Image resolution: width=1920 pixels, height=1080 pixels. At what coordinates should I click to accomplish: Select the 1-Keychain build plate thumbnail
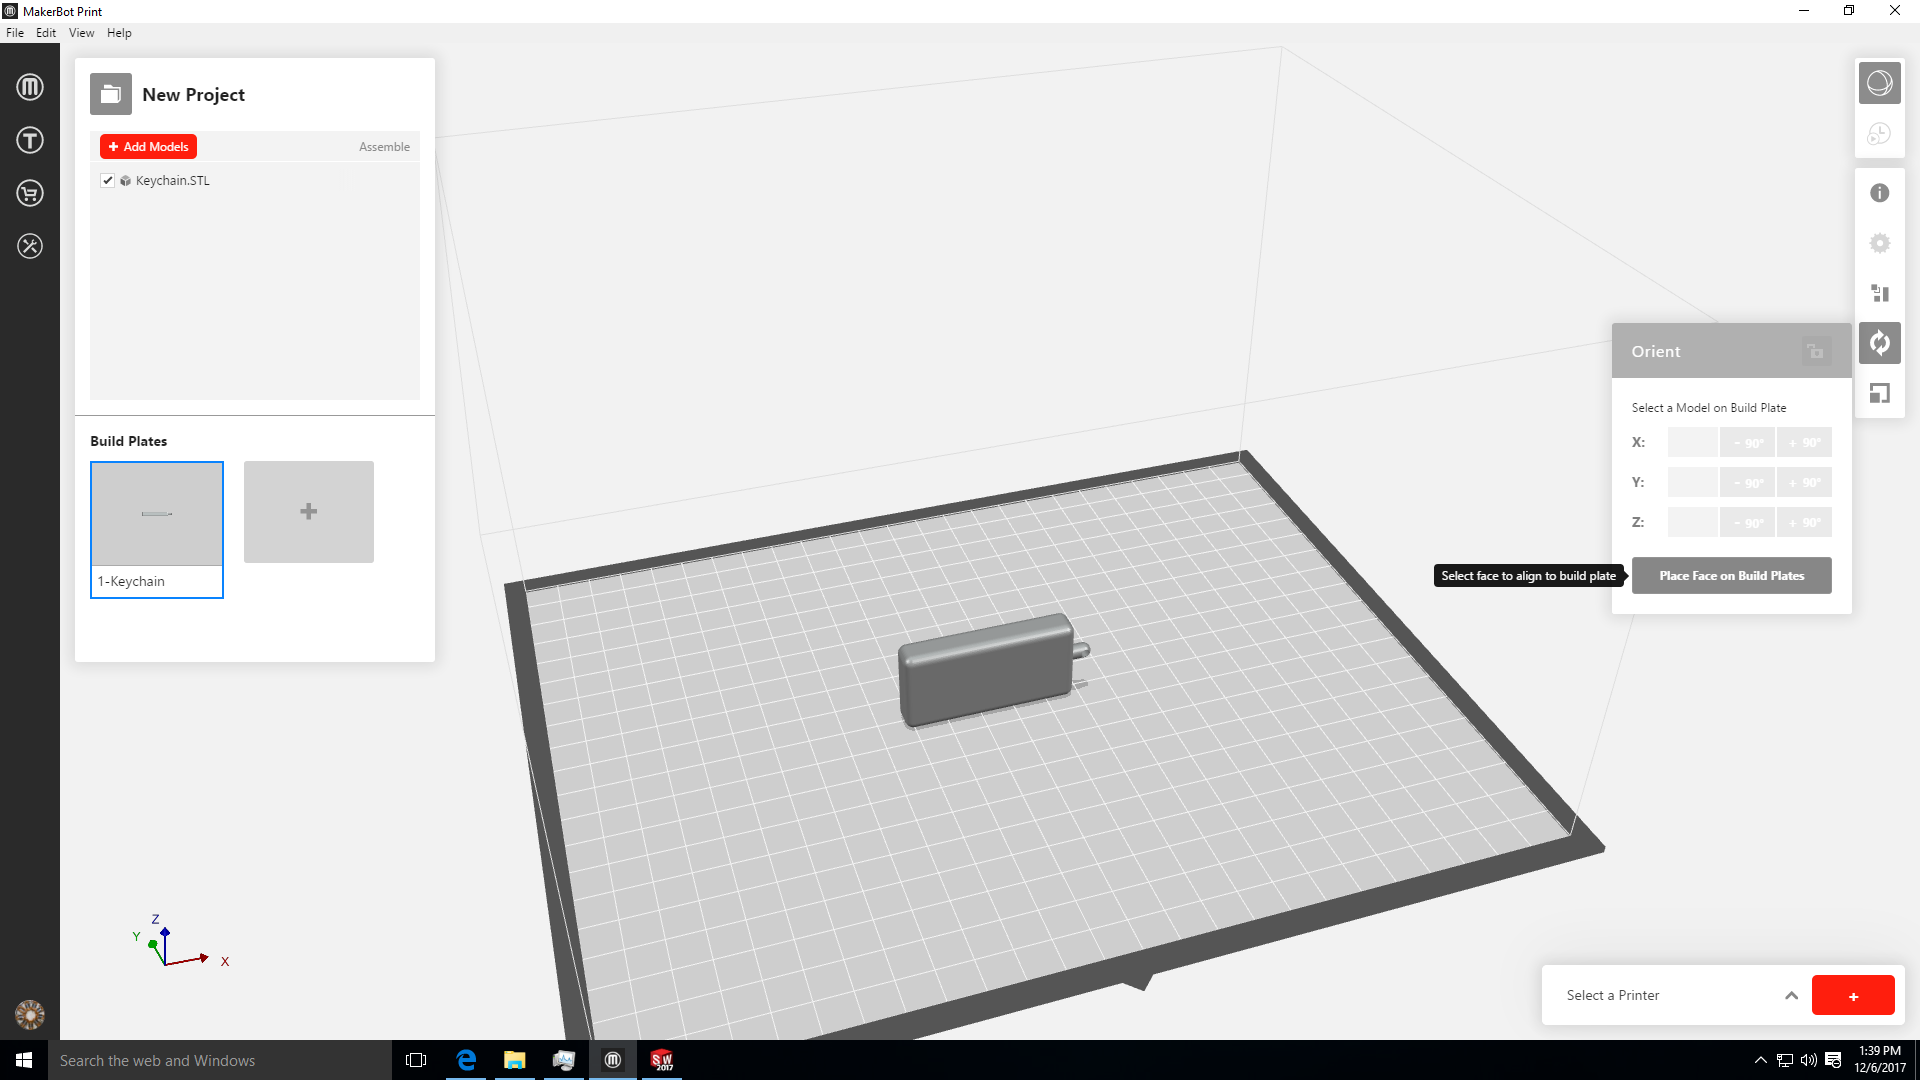tap(156, 515)
